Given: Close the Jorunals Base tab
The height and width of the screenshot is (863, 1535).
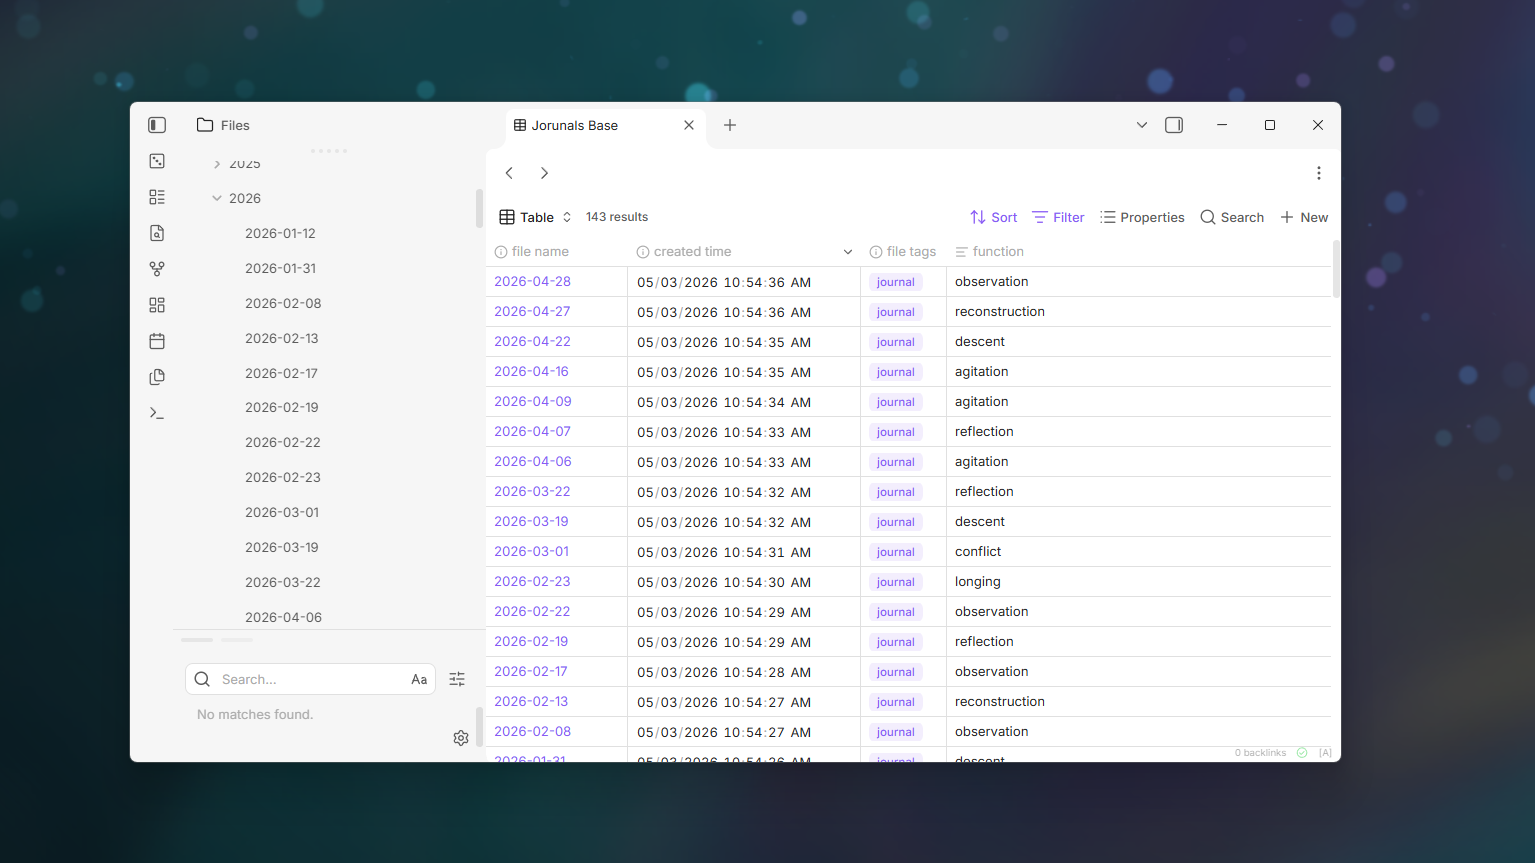Looking at the screenshot, I should pyautogui.click(x=689, y=125).
